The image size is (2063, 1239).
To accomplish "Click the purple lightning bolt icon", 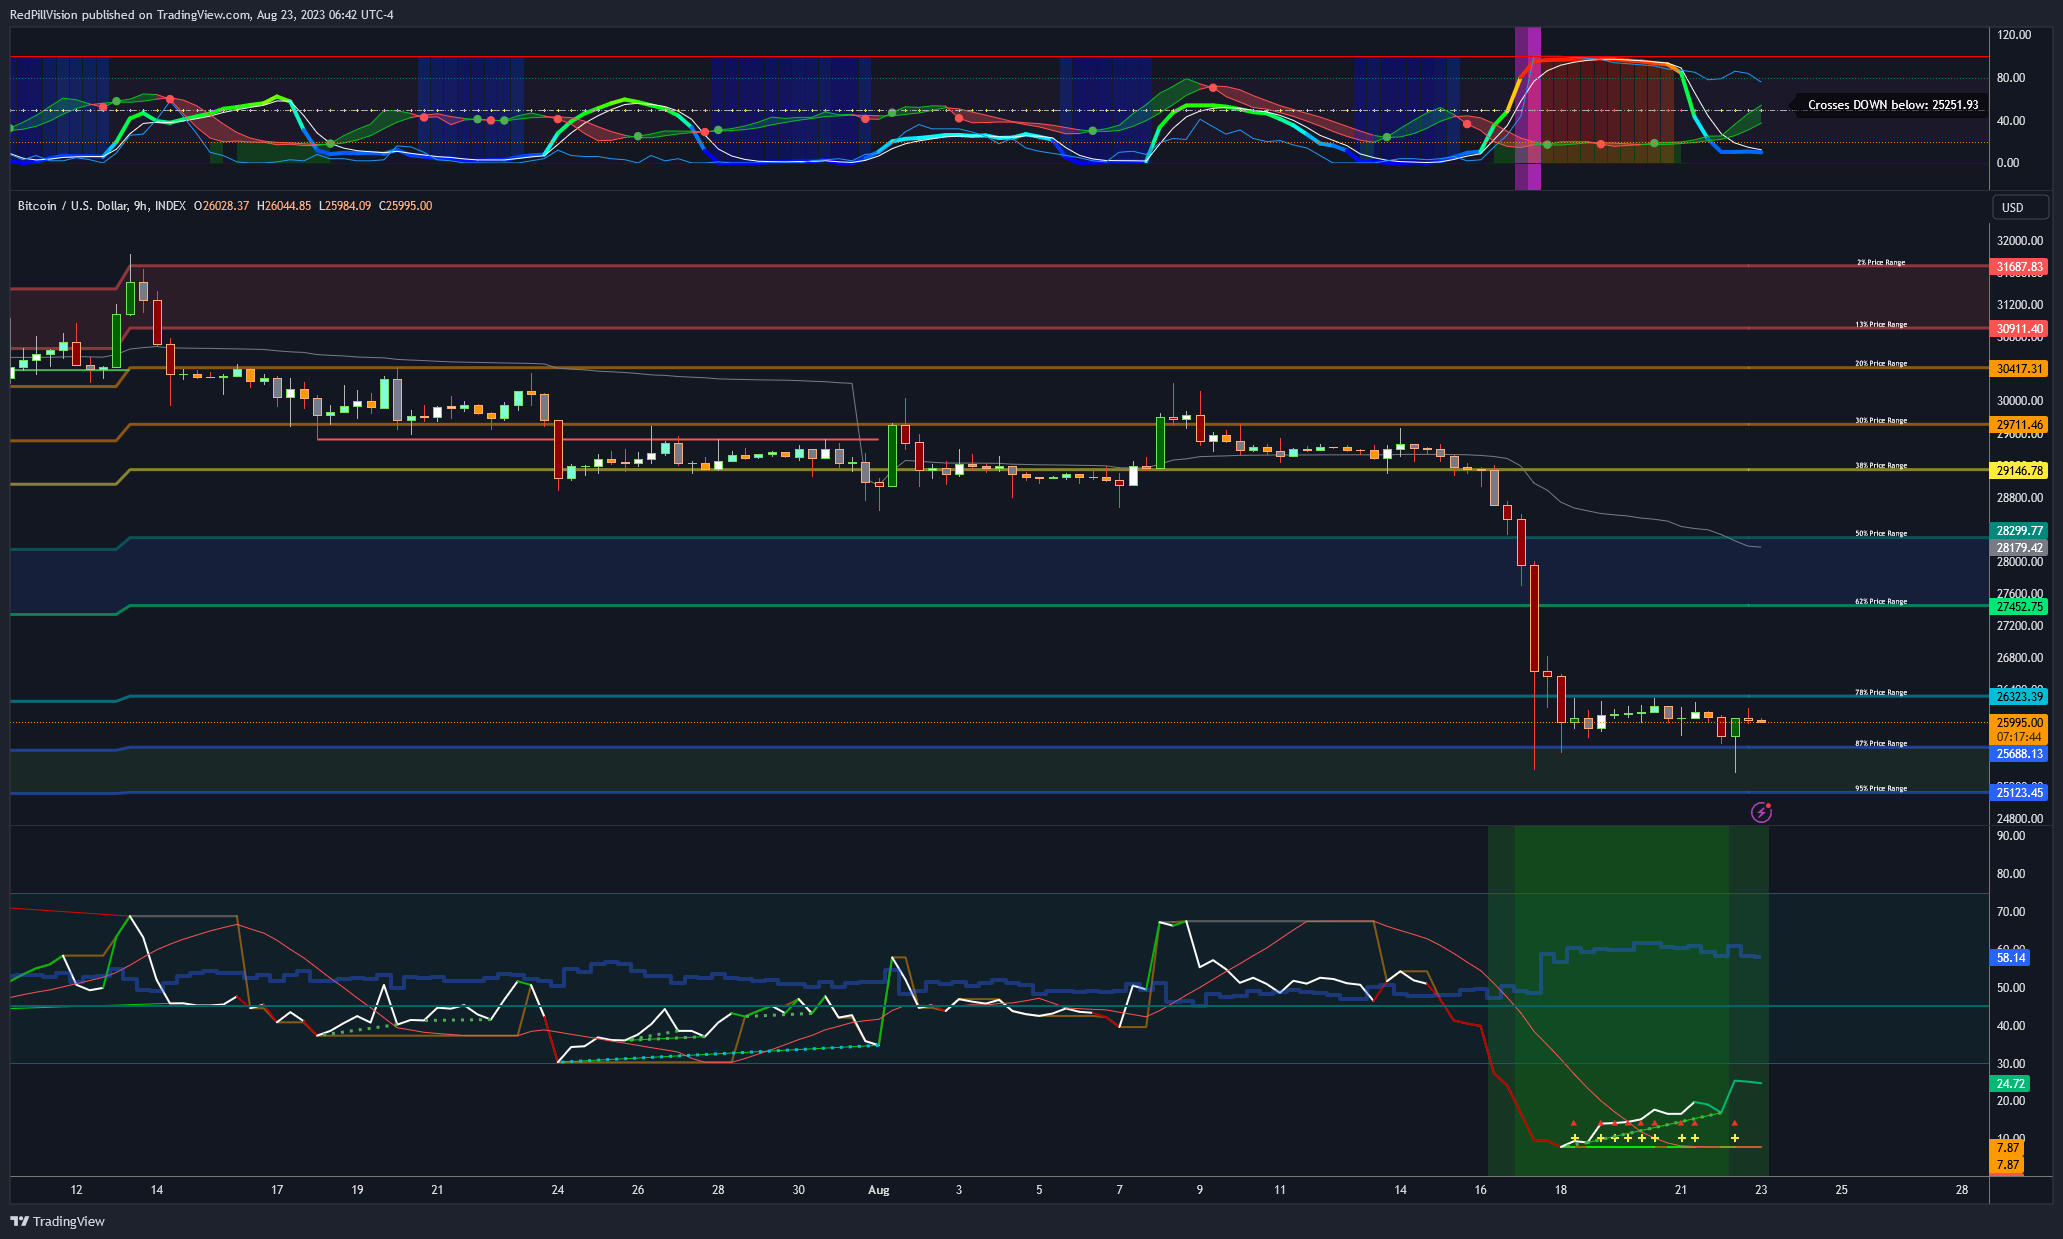I will [x=1761, y=812].
